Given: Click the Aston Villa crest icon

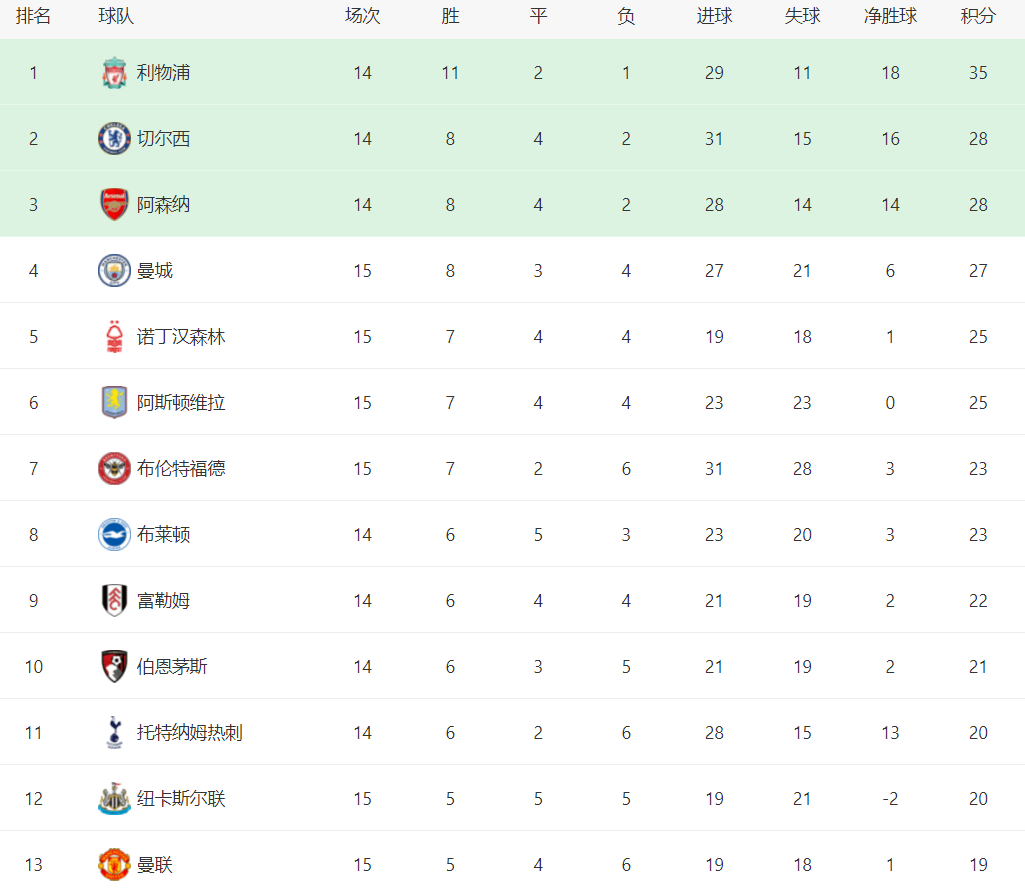Looking at the screenshot, I should (114, 403).
